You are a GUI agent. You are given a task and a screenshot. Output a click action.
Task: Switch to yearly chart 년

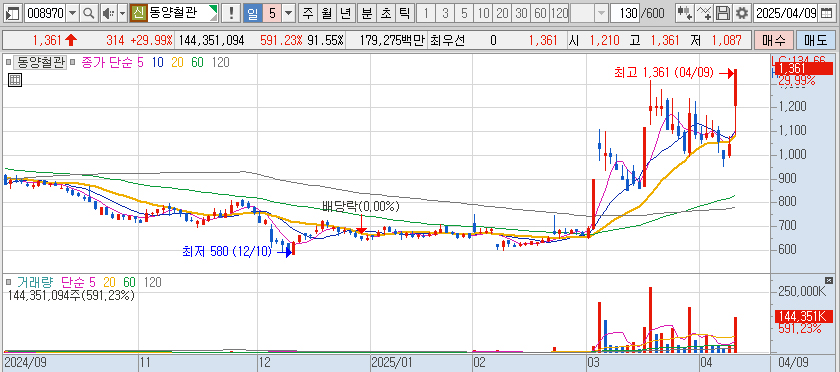[345, 13]
